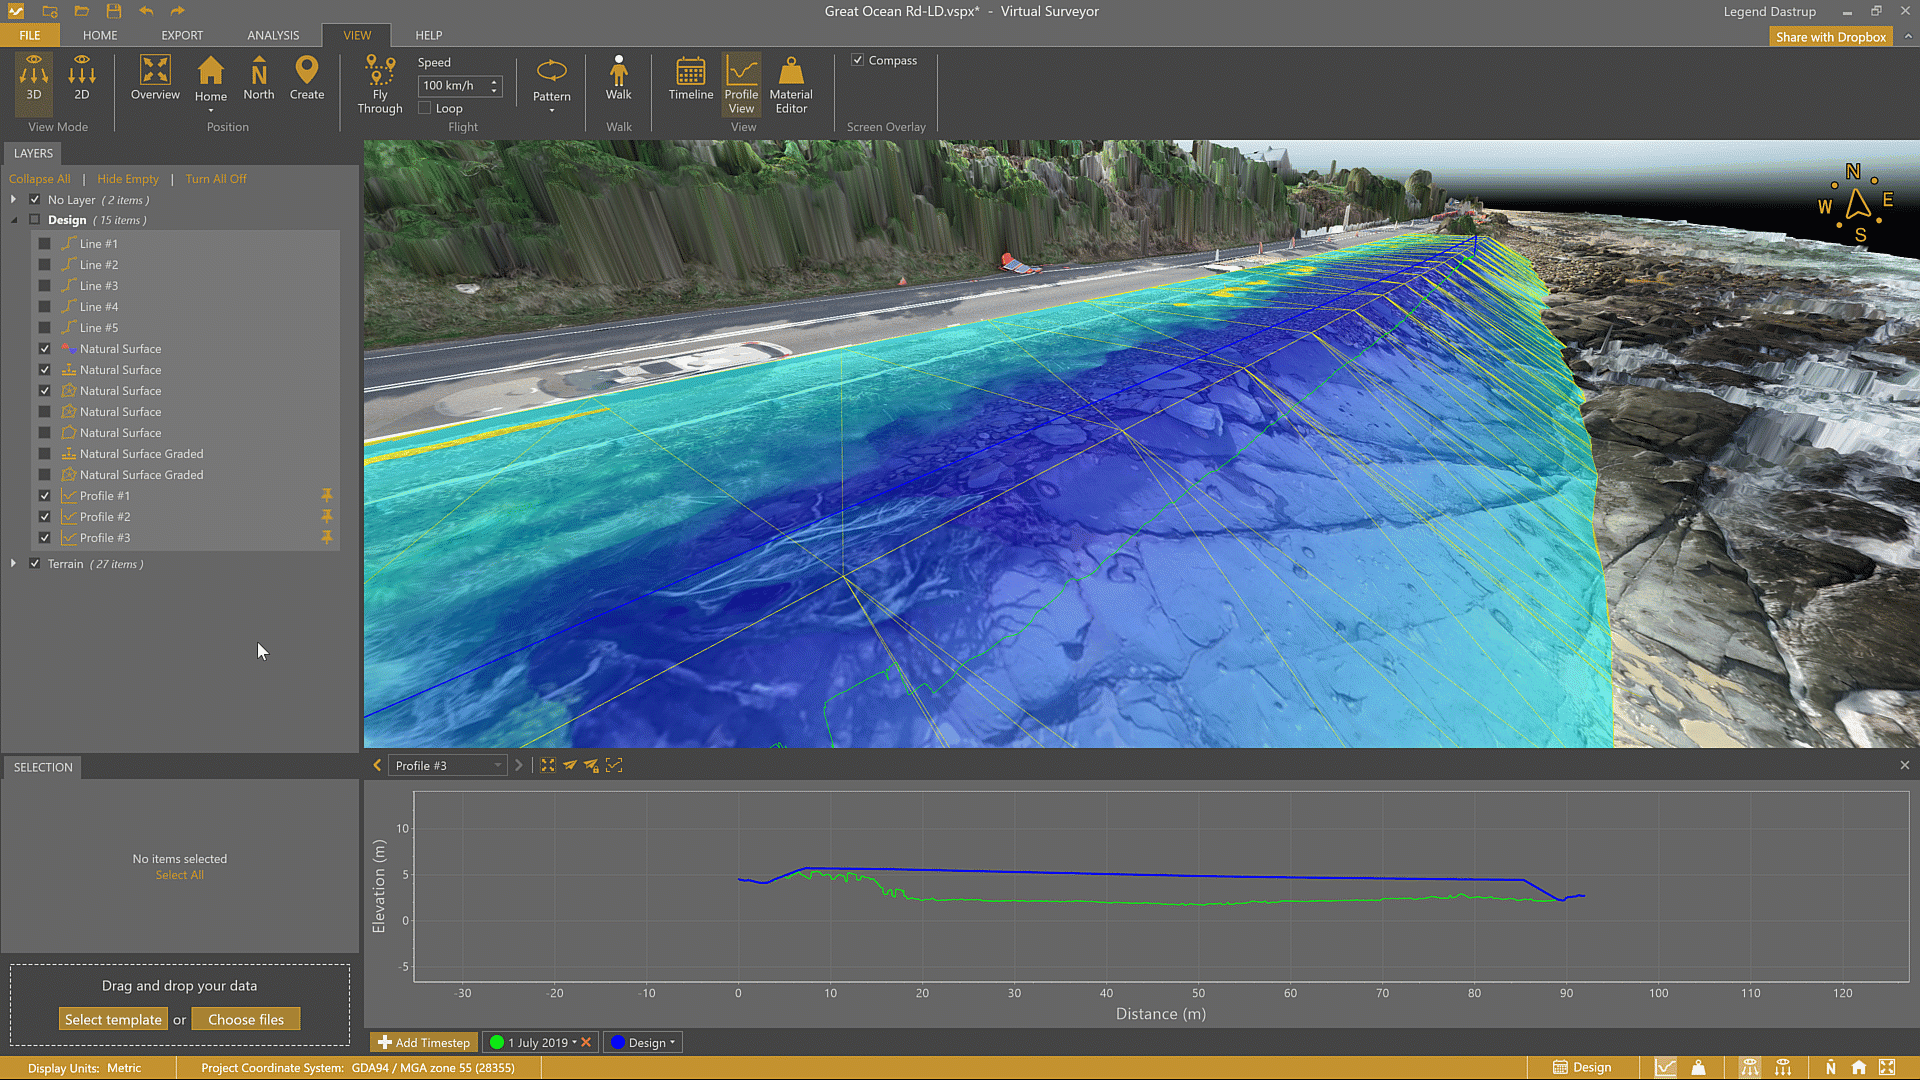Click the speed field showing 100 km/h
This screenshot has height=1080, width=1920.
(x=452, y=86)
